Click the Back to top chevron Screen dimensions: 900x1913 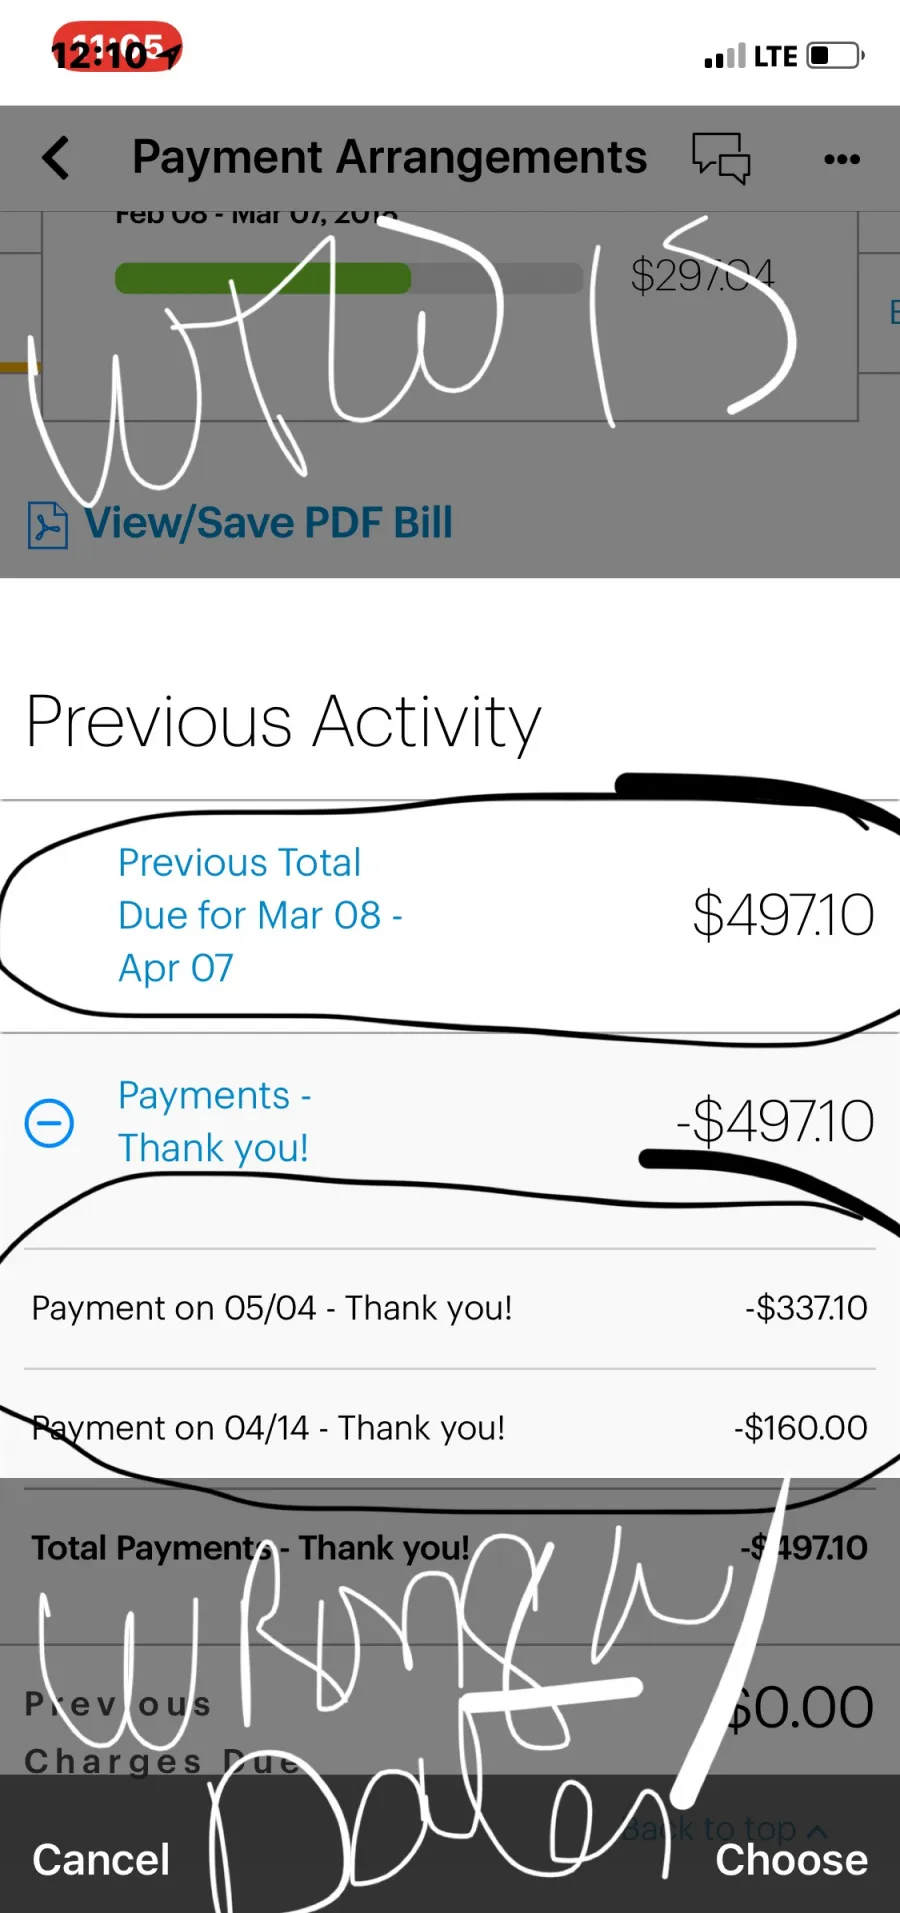coord(816,1830)
